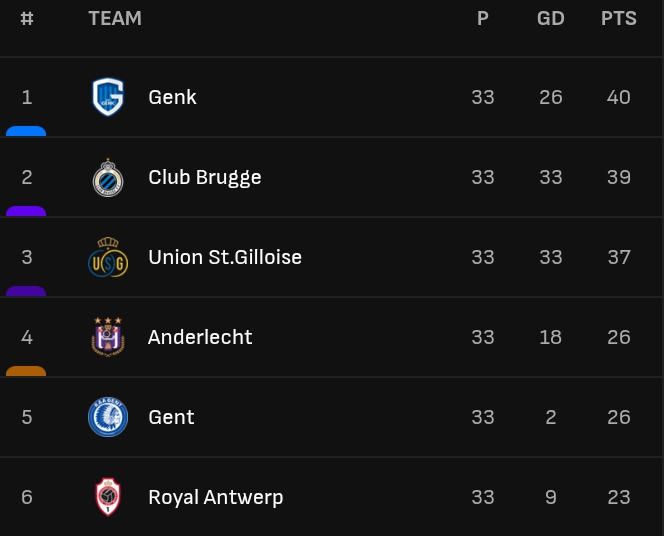This screenshot has height=536, width=664.
Task: Select the Union St.Gilloise team name
Action: pos(225,257)
